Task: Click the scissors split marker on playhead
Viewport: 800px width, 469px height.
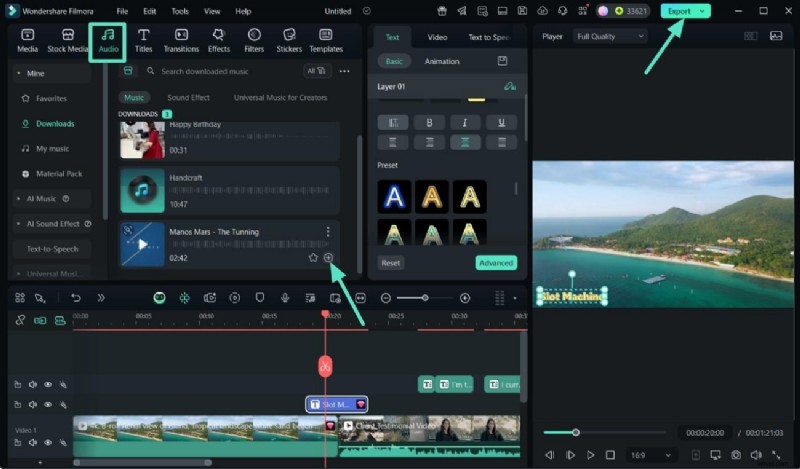Action: click(325, 366)
